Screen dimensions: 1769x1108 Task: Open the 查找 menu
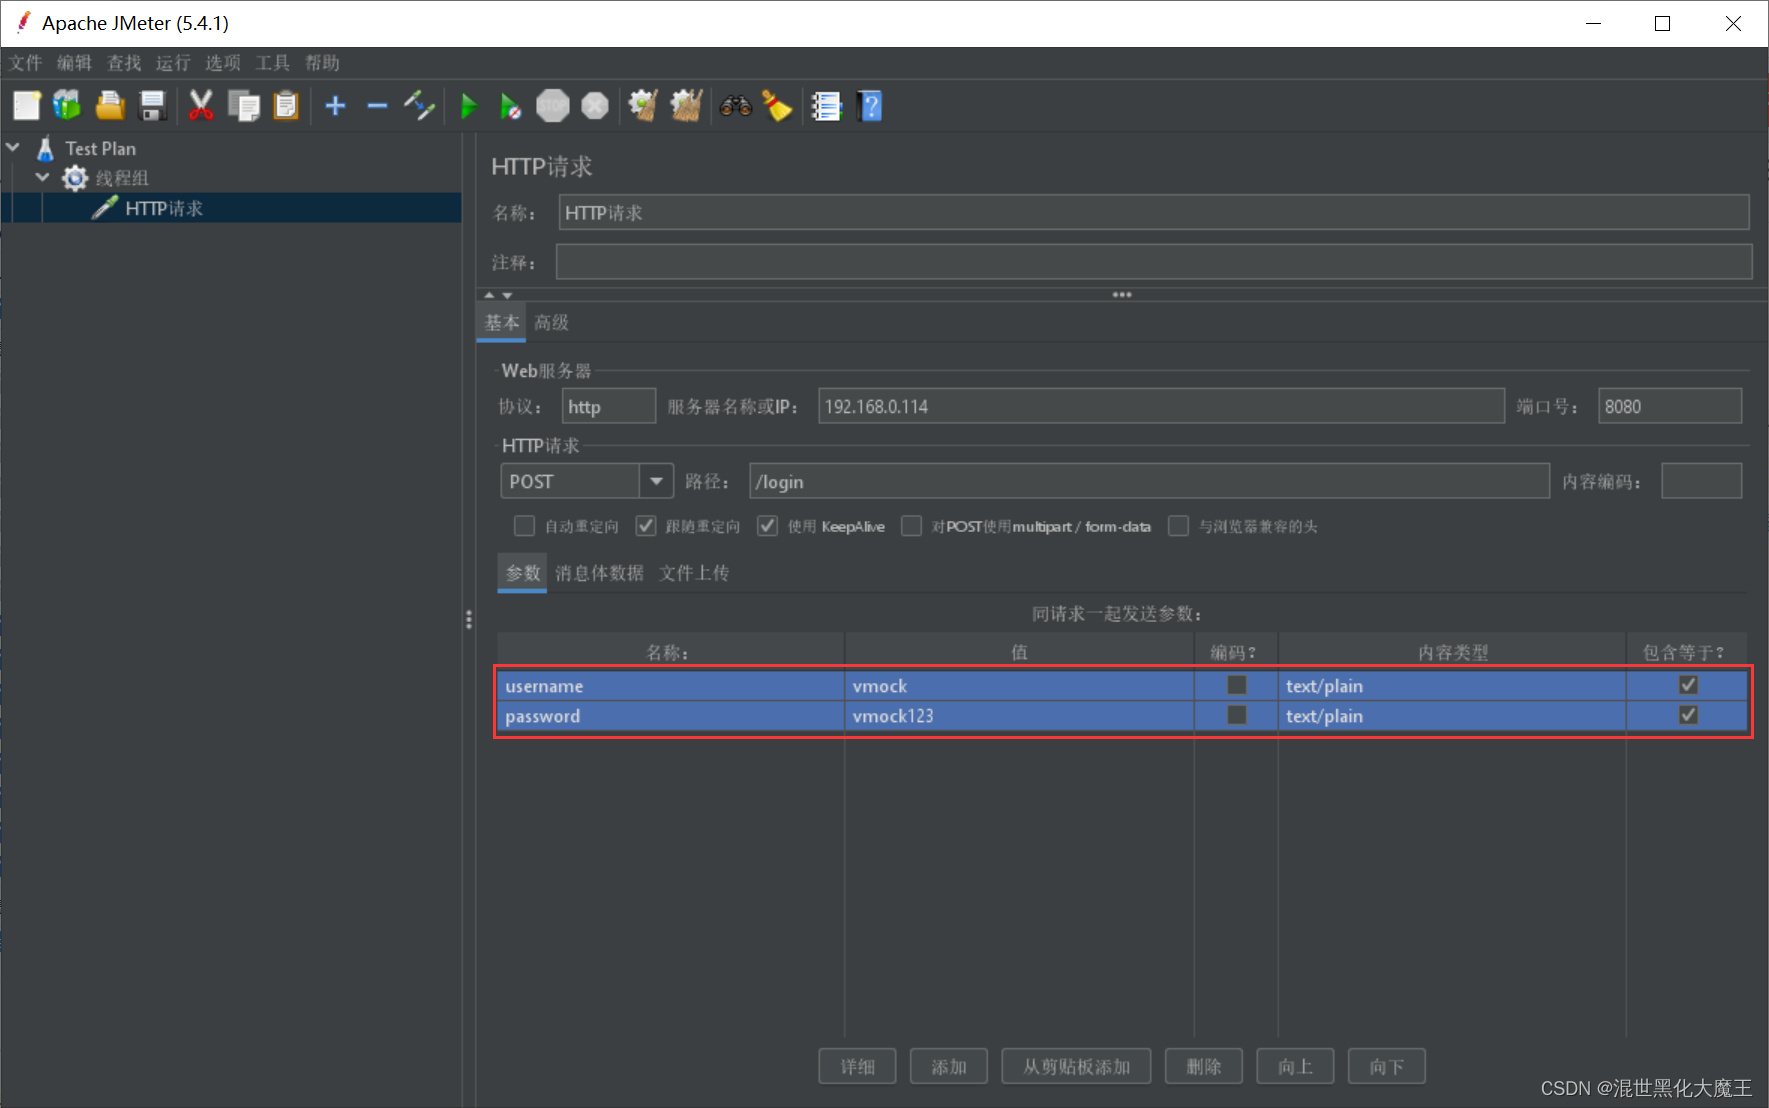click(x=124, y=63)
